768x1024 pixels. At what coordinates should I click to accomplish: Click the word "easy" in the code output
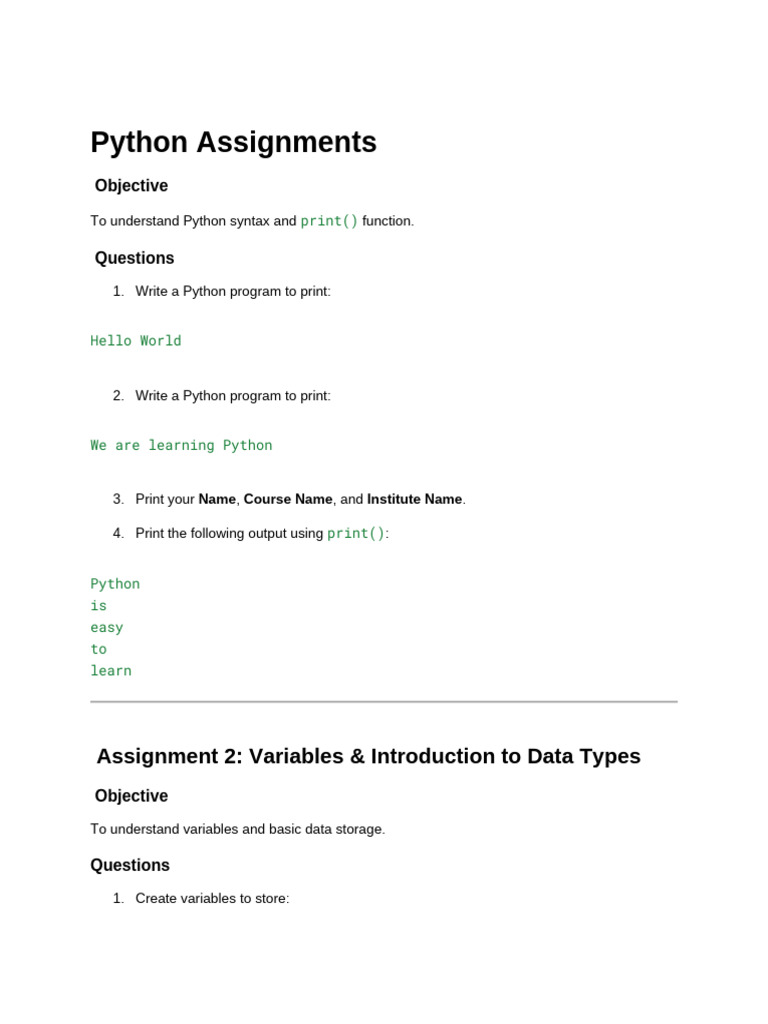pyautogui.click(x=107, y=628)
